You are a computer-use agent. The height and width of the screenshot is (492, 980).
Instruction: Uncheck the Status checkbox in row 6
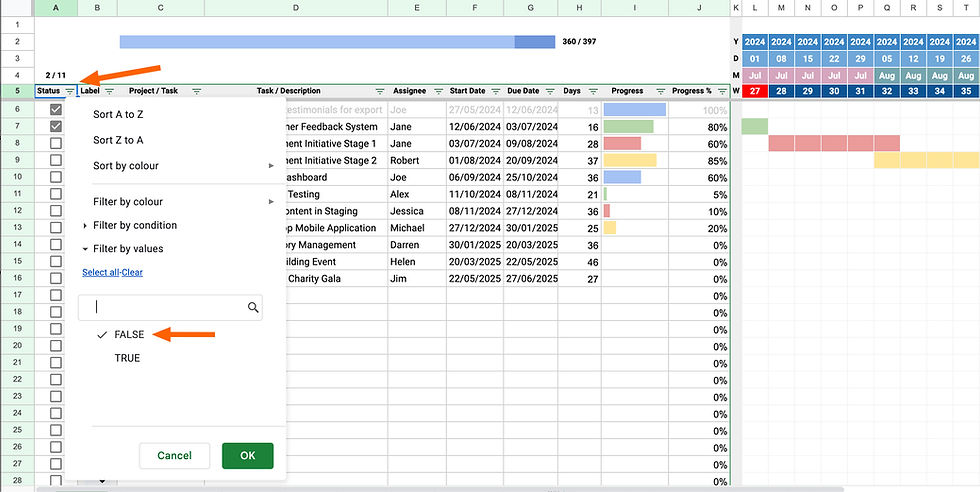point(56,109)
